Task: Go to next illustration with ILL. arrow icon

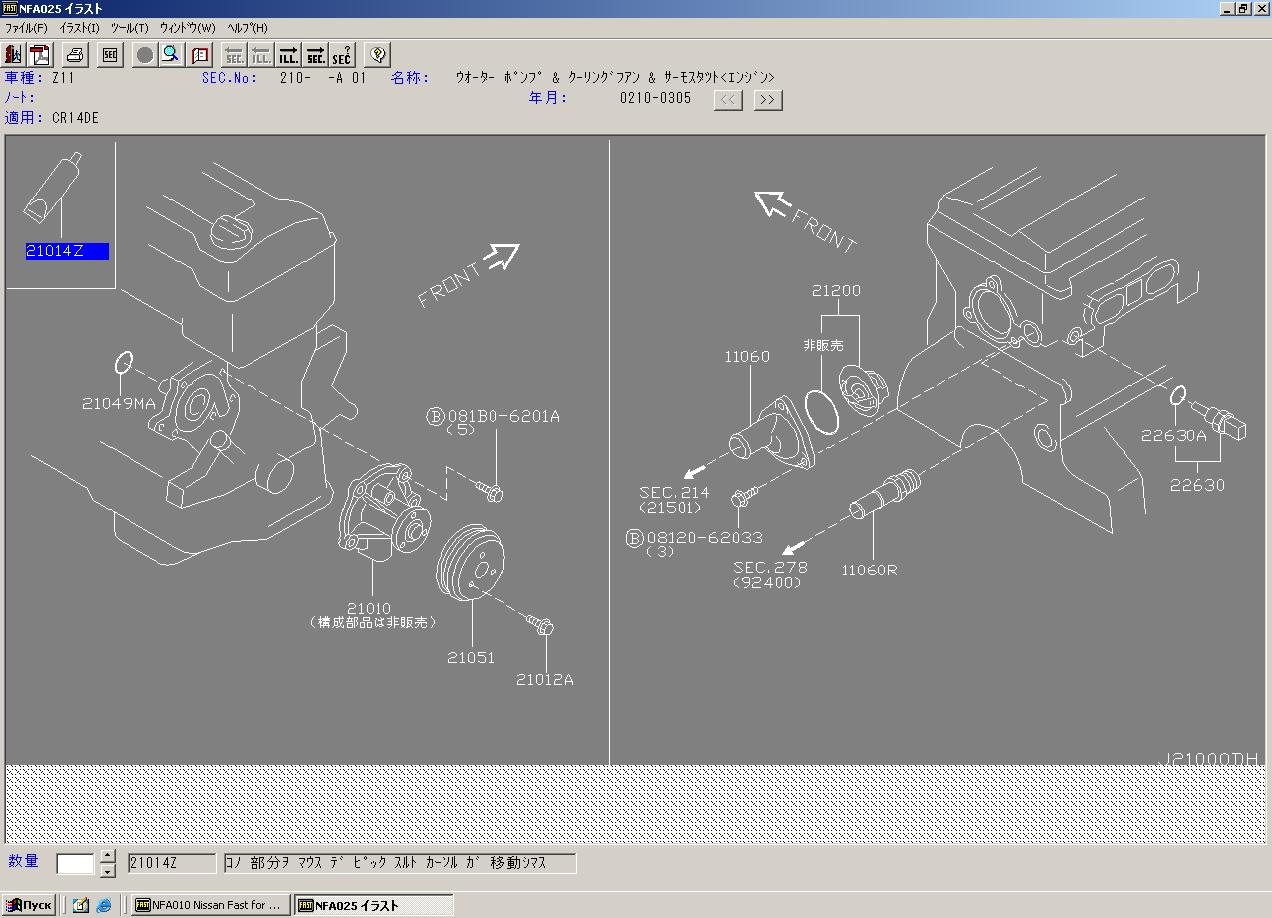Action: pyautogui.click(x=289, y=54)
